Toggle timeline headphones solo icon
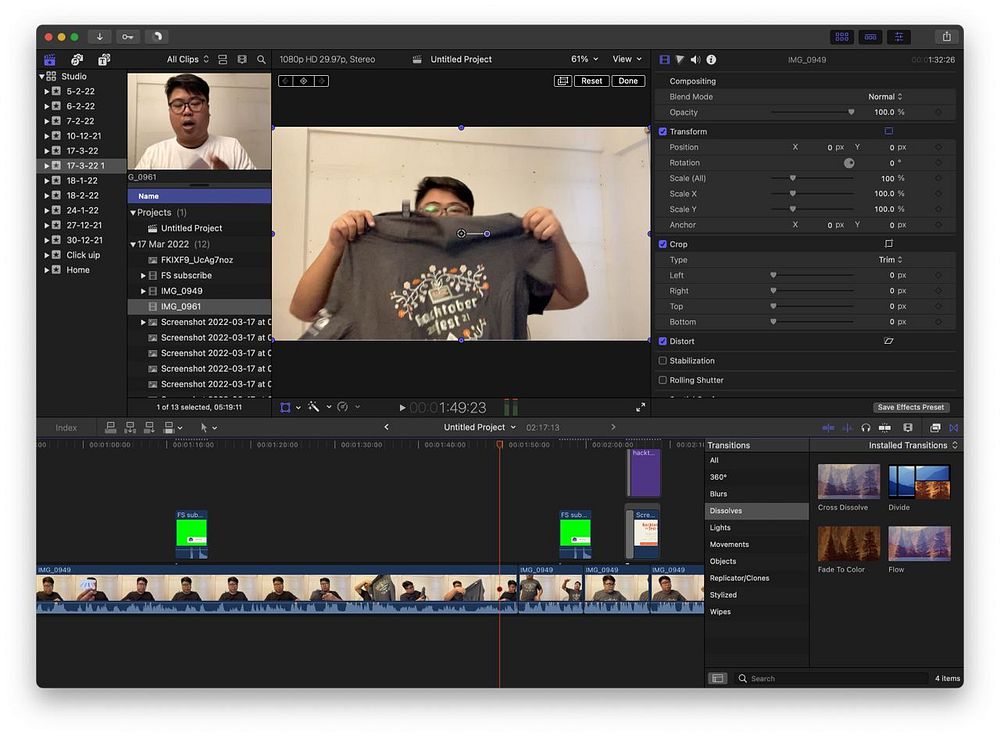 (x=865, y=428)
